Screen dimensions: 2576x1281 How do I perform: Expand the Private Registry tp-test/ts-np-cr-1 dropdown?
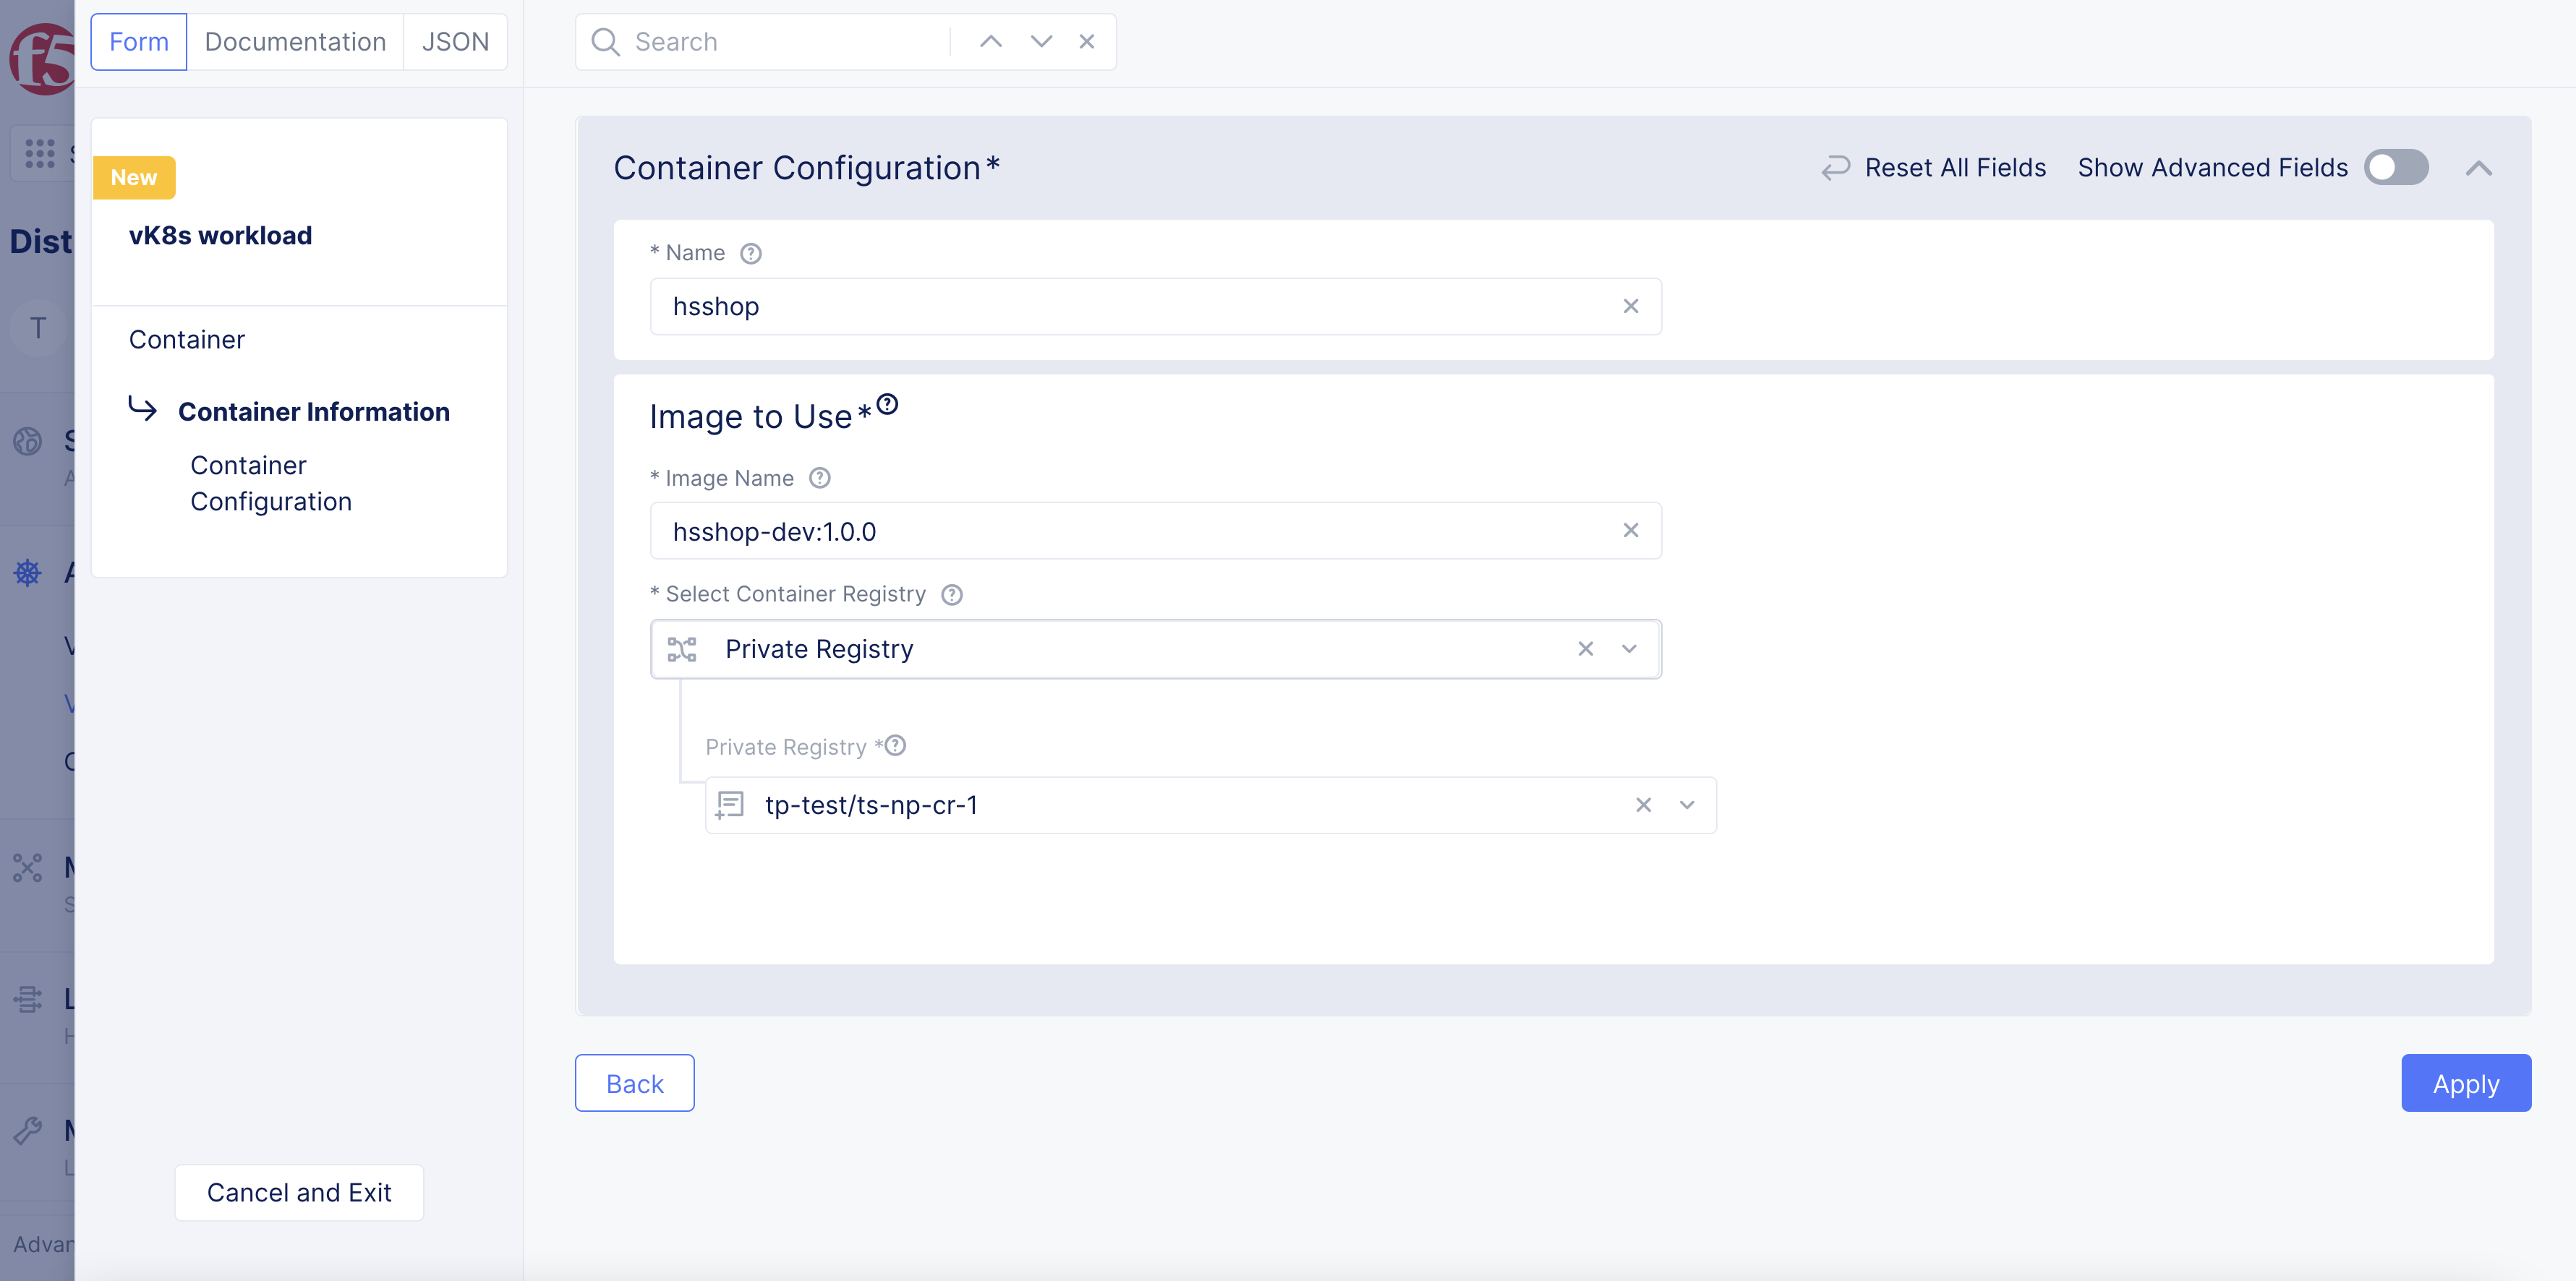pyautogui.click(x=1686, y=804)
